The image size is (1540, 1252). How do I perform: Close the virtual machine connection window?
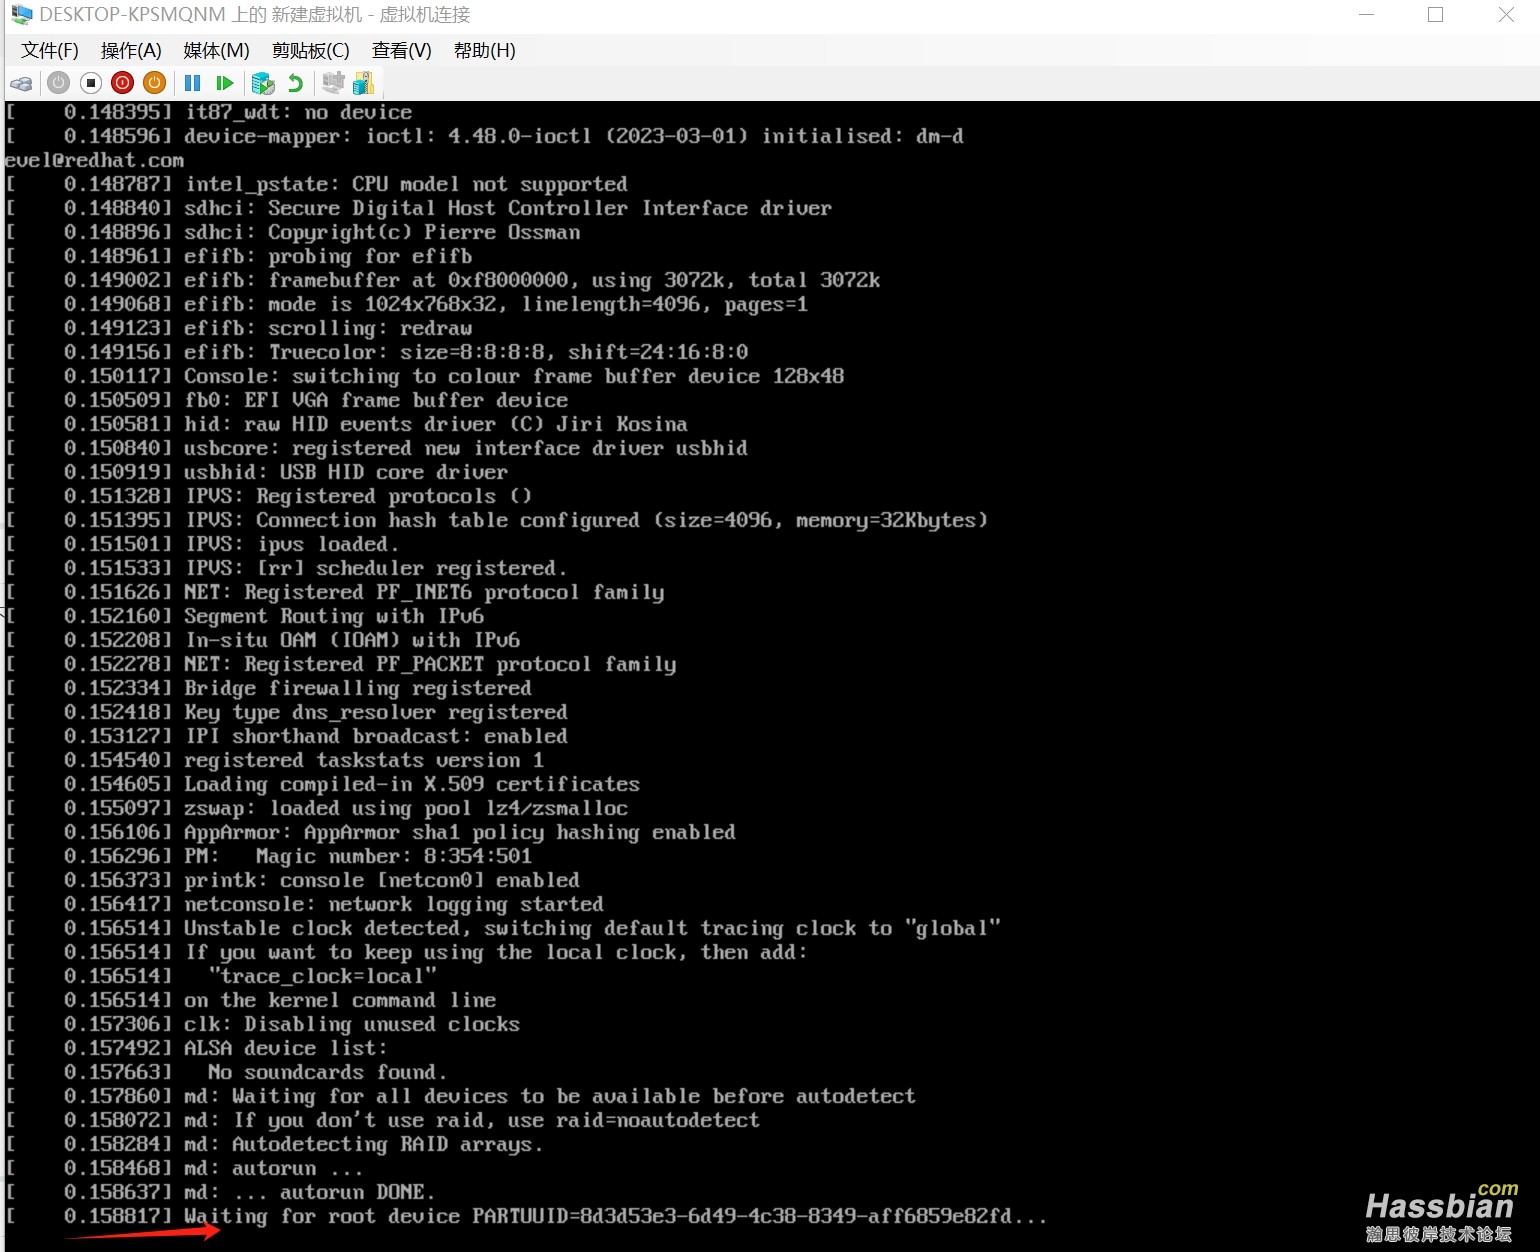(x=1506, y=15)
